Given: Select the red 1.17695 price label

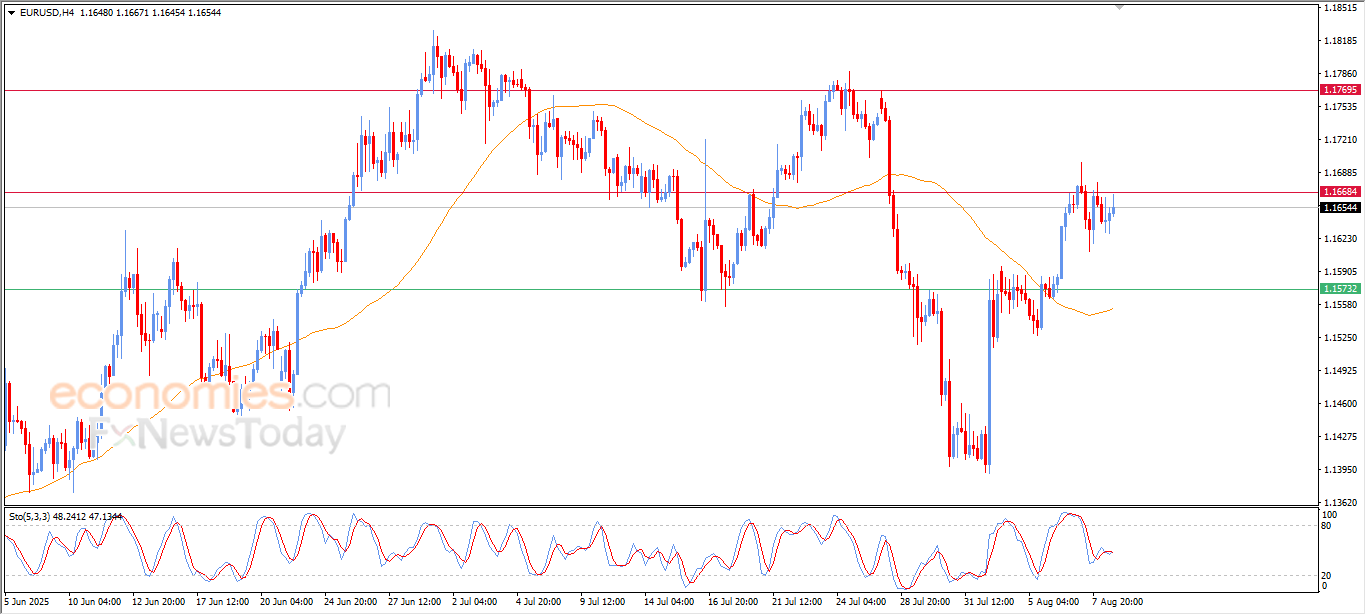Looking at the screenshot, I should pyautogui.click(x=1340, y=90).
